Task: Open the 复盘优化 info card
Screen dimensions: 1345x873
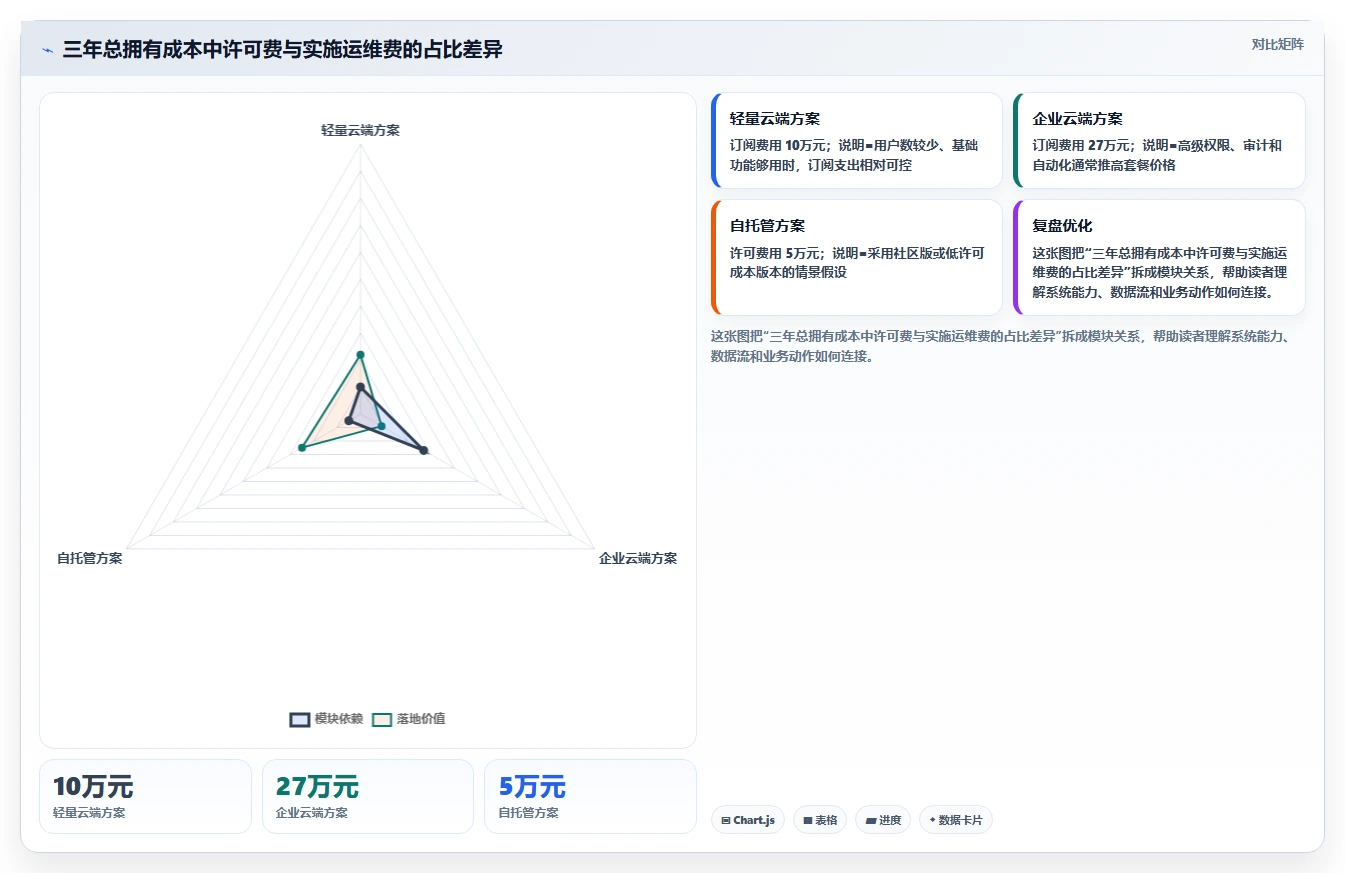Action: [x=1159, y=257]
